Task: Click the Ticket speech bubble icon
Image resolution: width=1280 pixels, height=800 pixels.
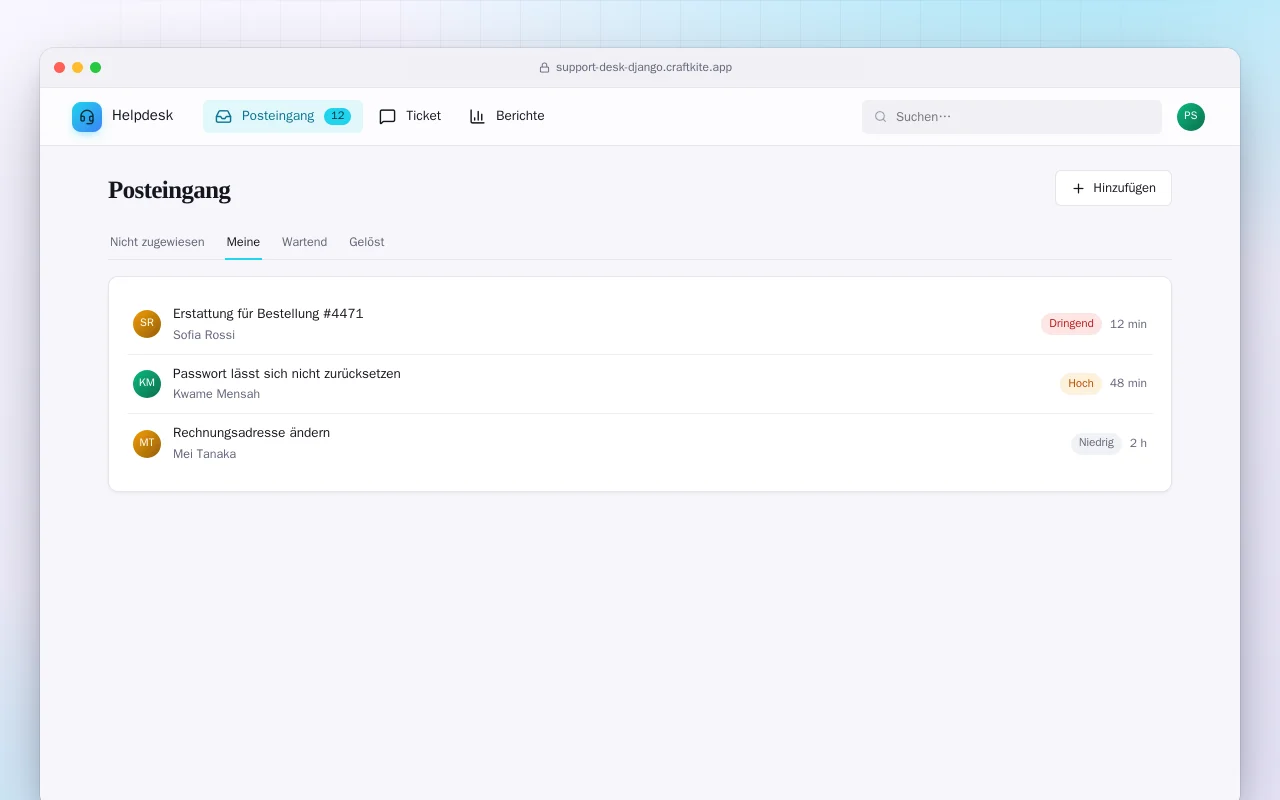Action: tap(388, 116)
